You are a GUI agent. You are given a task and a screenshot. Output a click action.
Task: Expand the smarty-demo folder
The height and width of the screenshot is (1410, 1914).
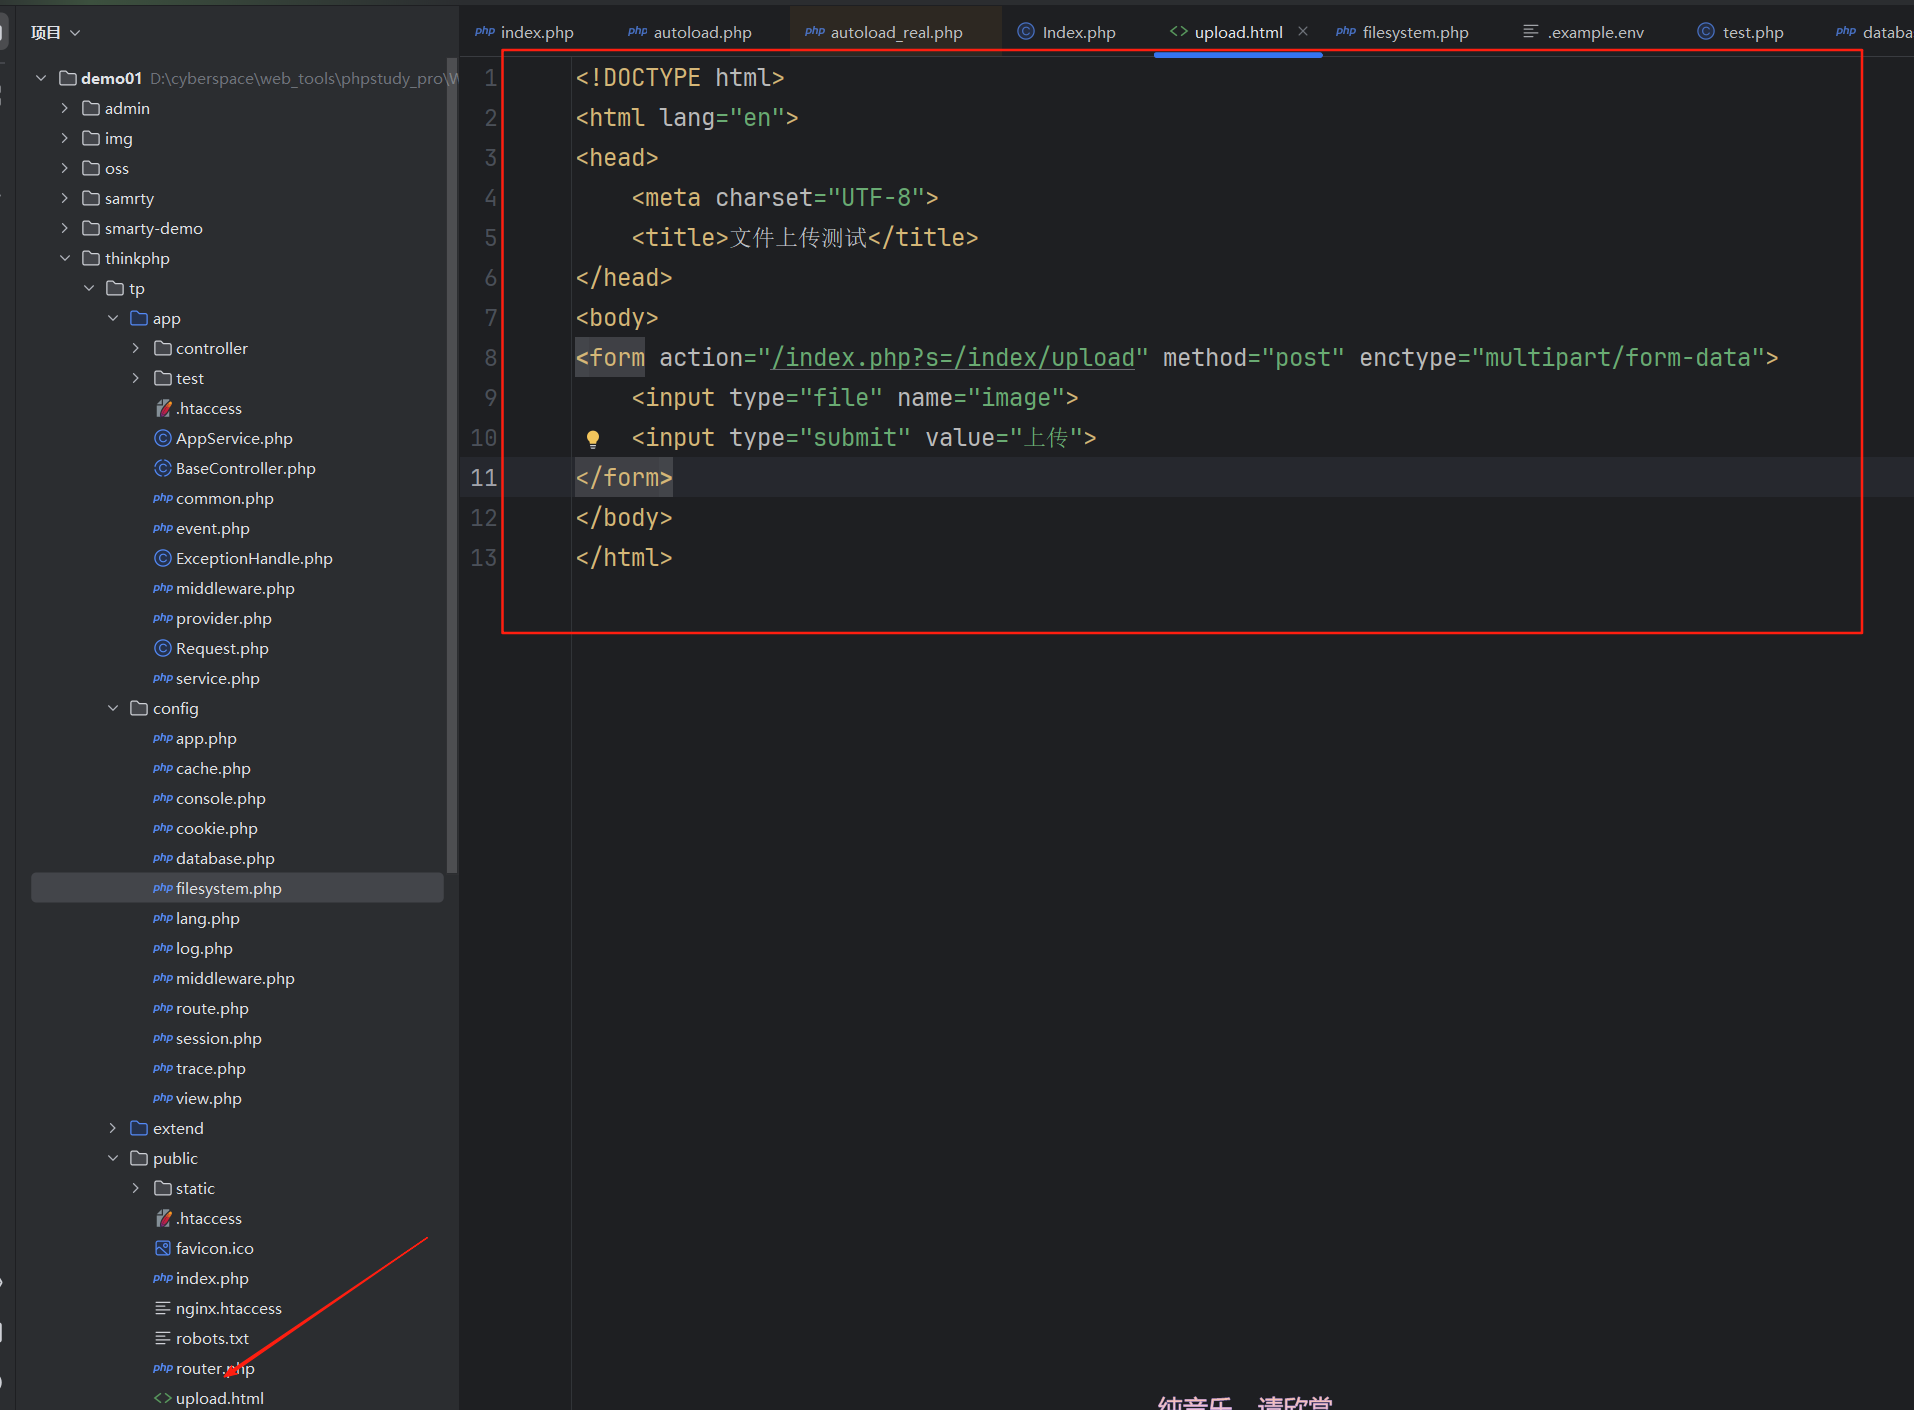coord(65,228)
